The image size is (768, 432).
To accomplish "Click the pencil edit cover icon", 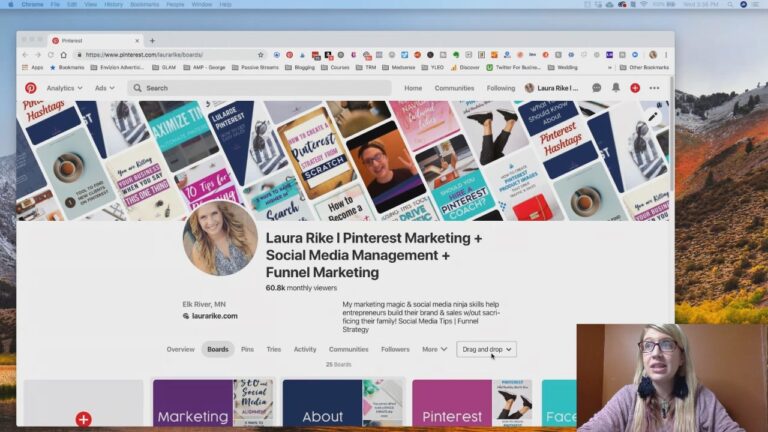I will (652, 117).
